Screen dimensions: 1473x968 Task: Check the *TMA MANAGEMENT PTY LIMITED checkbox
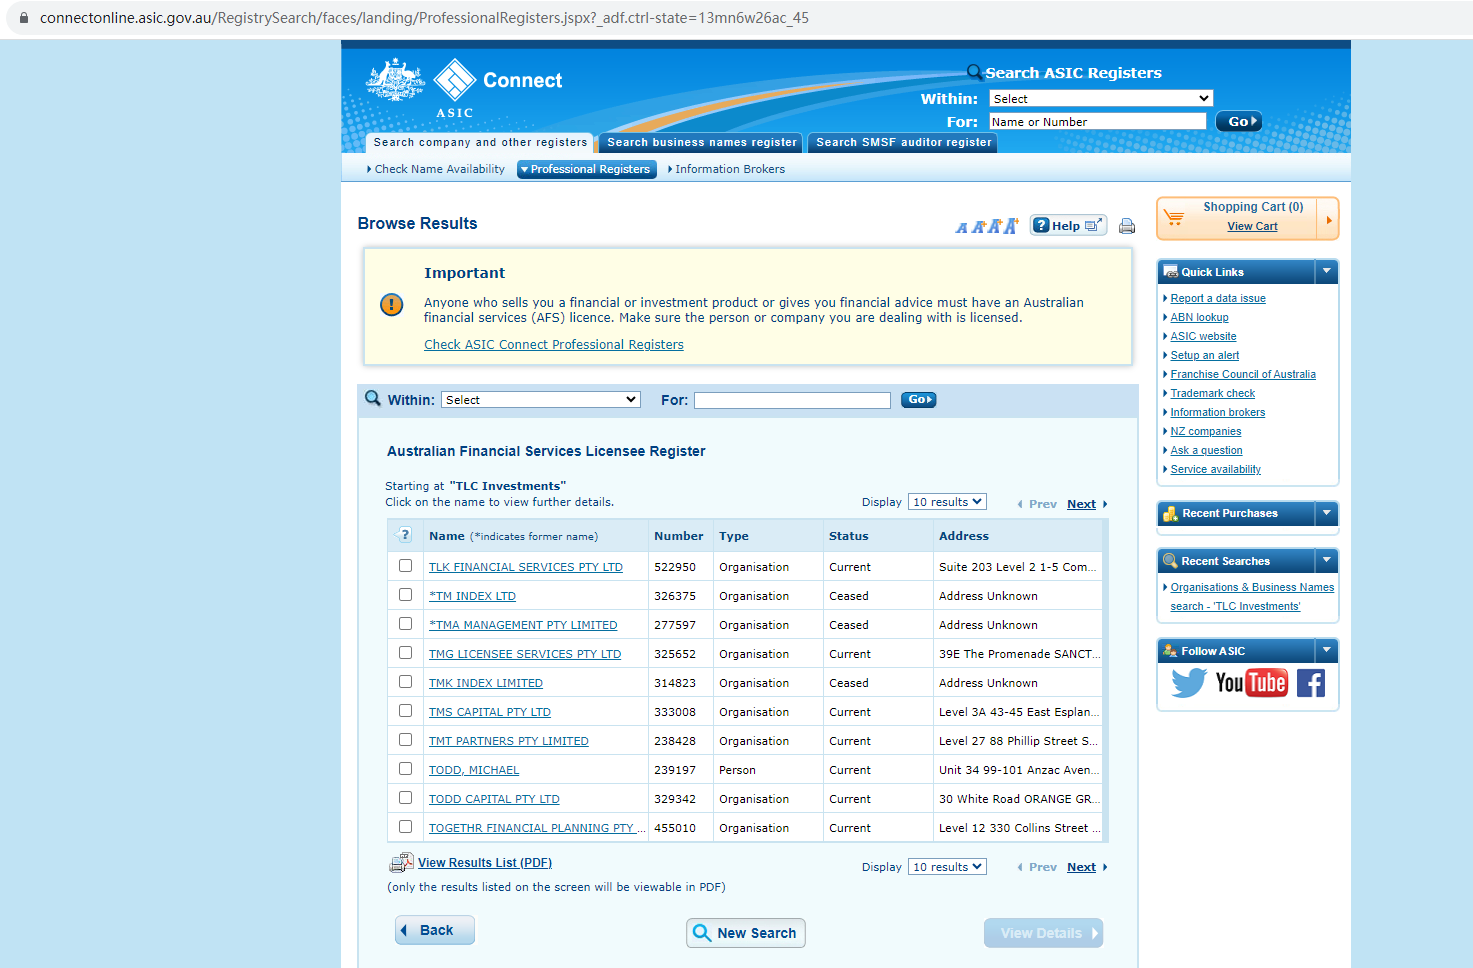[405, 624]
